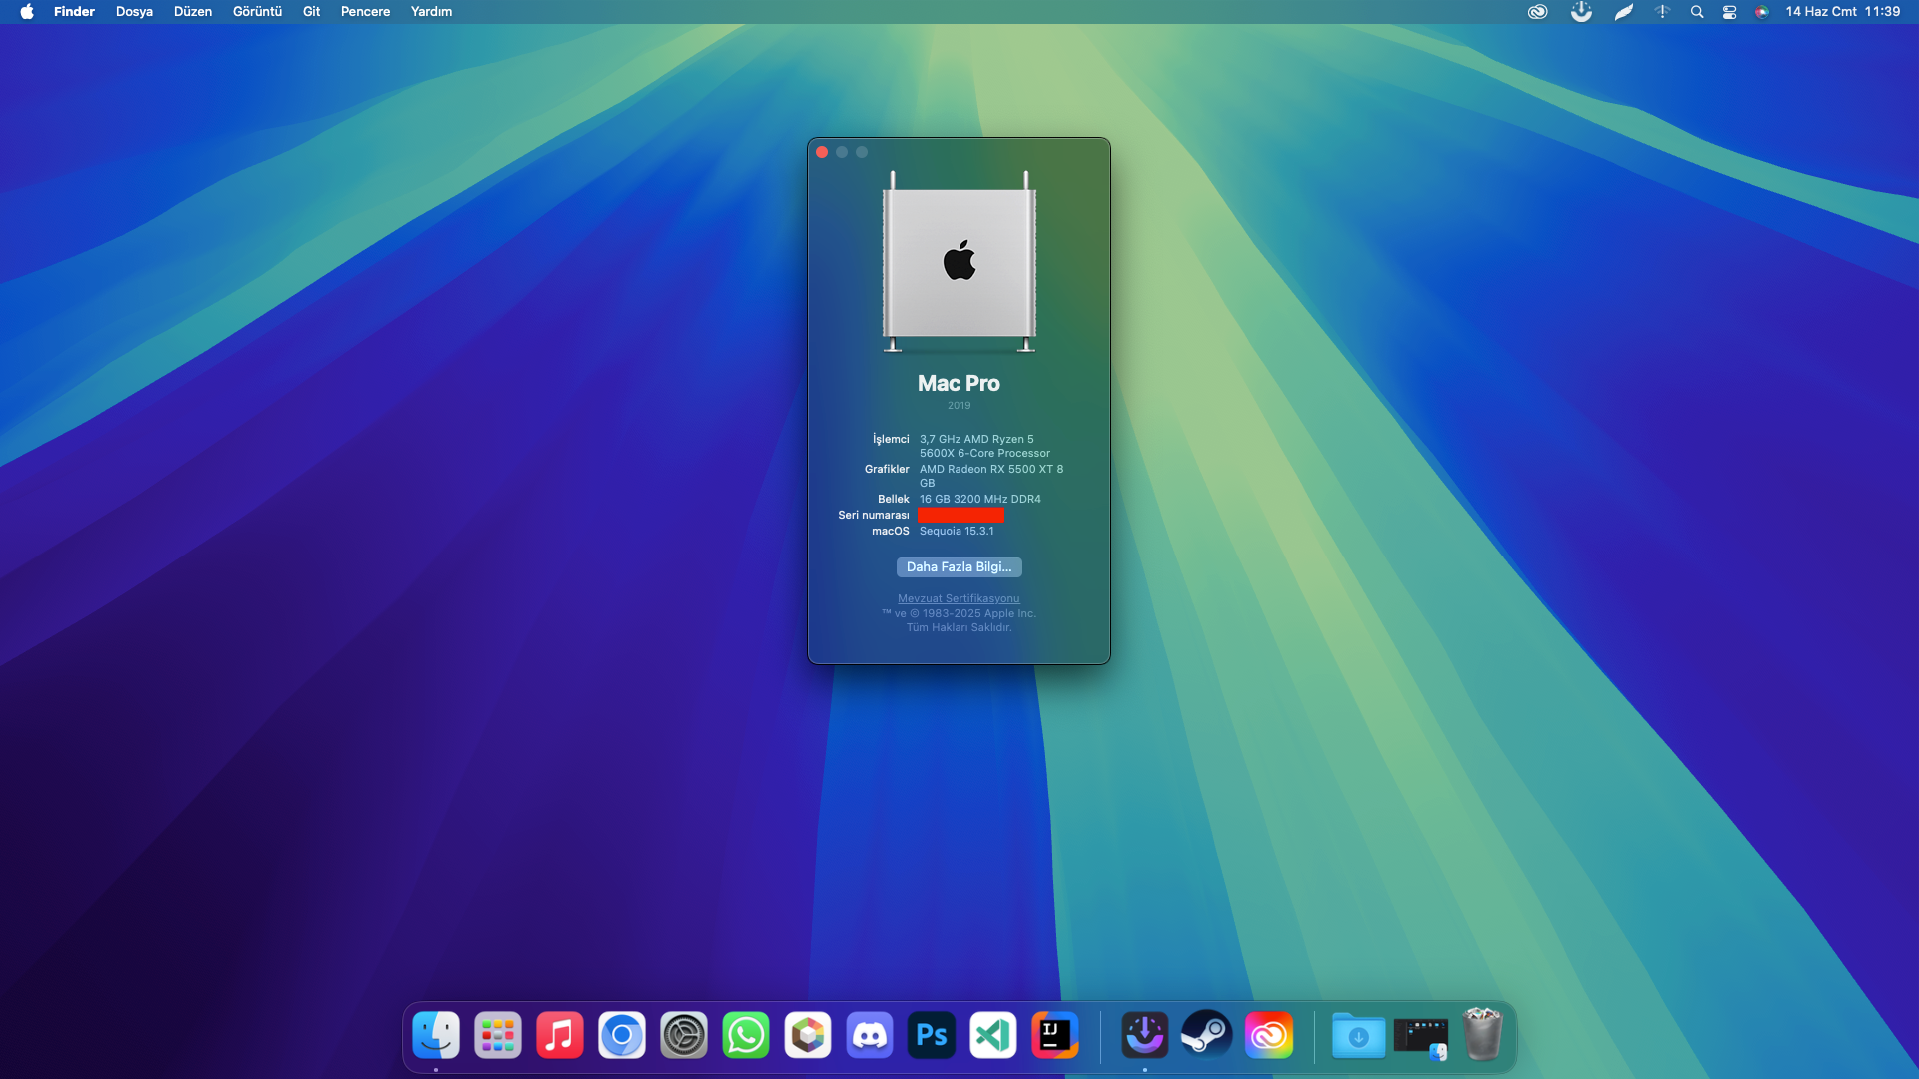The image size is (1919, 1079).
Task: Click the feather icon in menu bar
Action: [x=1624, y=12]
